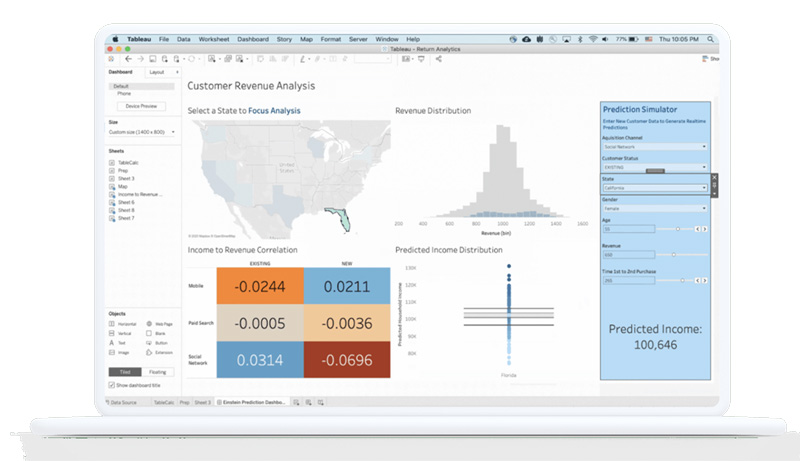The height and width of the screenshot is (461, 800).
Task: Open the Einstein Prediction Dashboard tab
Action: 252,402
